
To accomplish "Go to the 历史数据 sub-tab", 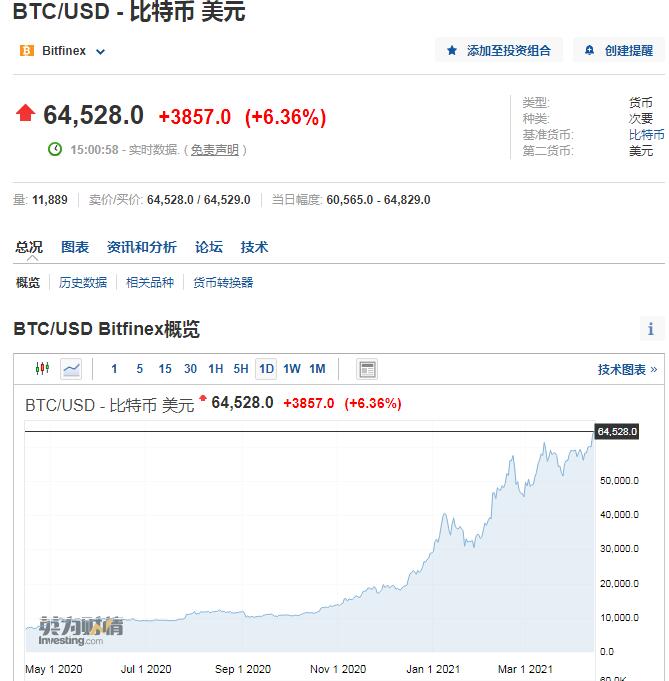I will [83, 283].
